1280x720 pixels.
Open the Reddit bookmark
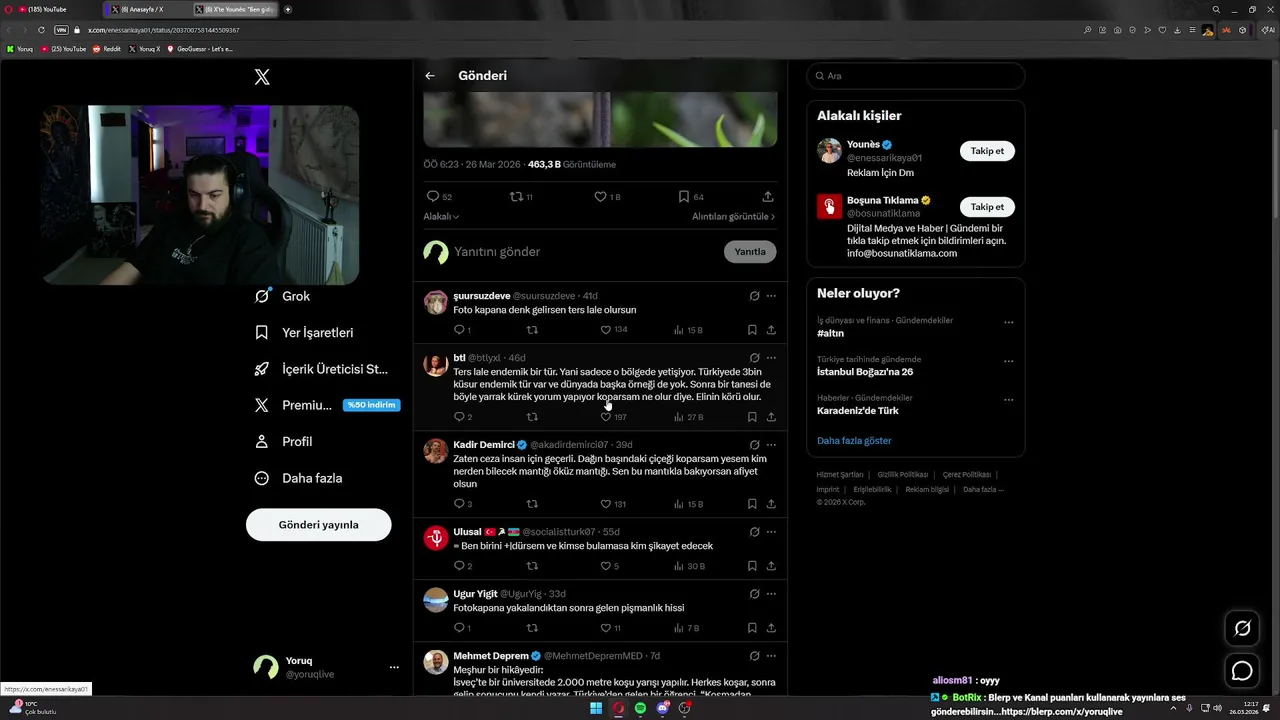[107, 48]
